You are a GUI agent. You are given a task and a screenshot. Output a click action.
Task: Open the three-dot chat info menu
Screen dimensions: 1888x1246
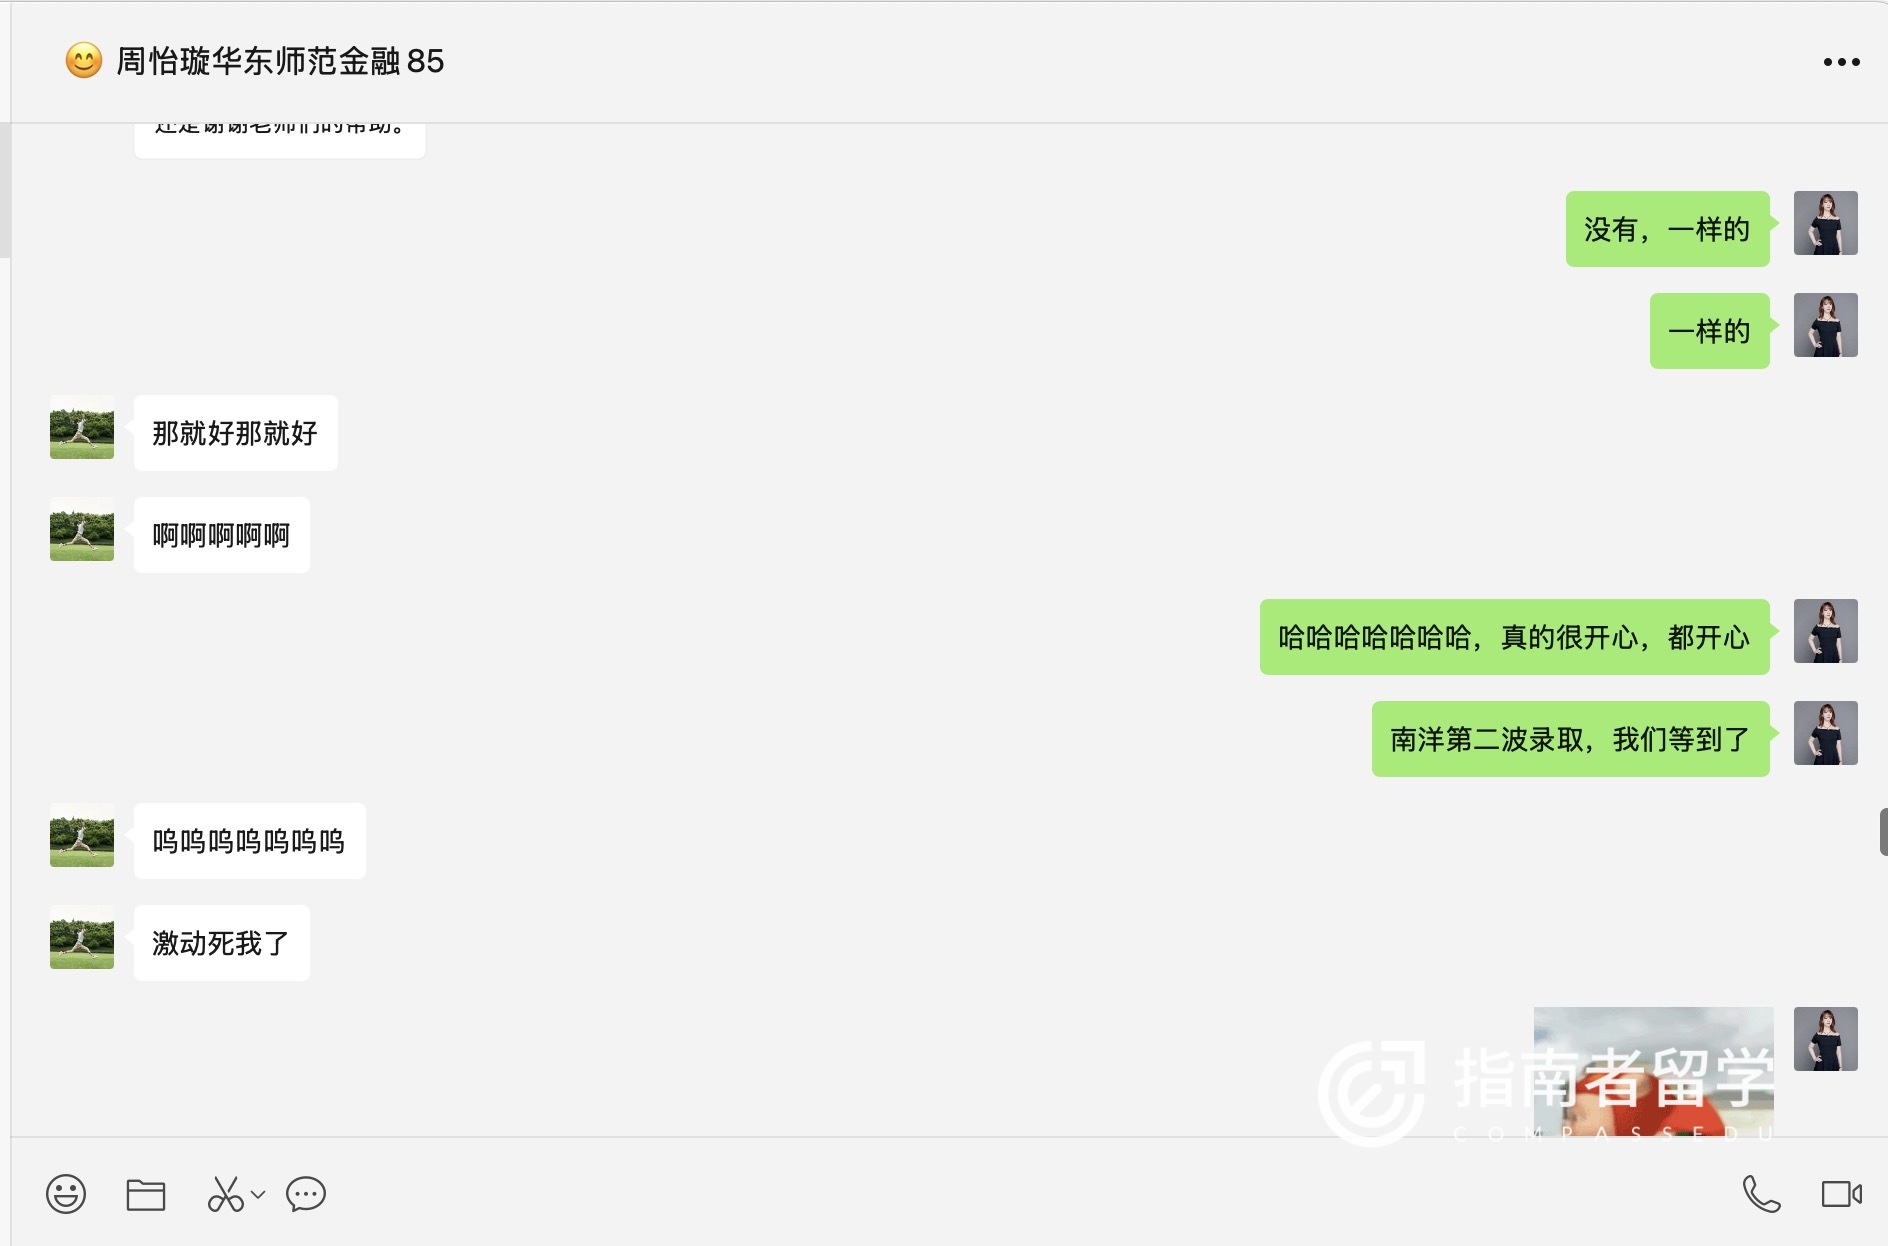1841,62
